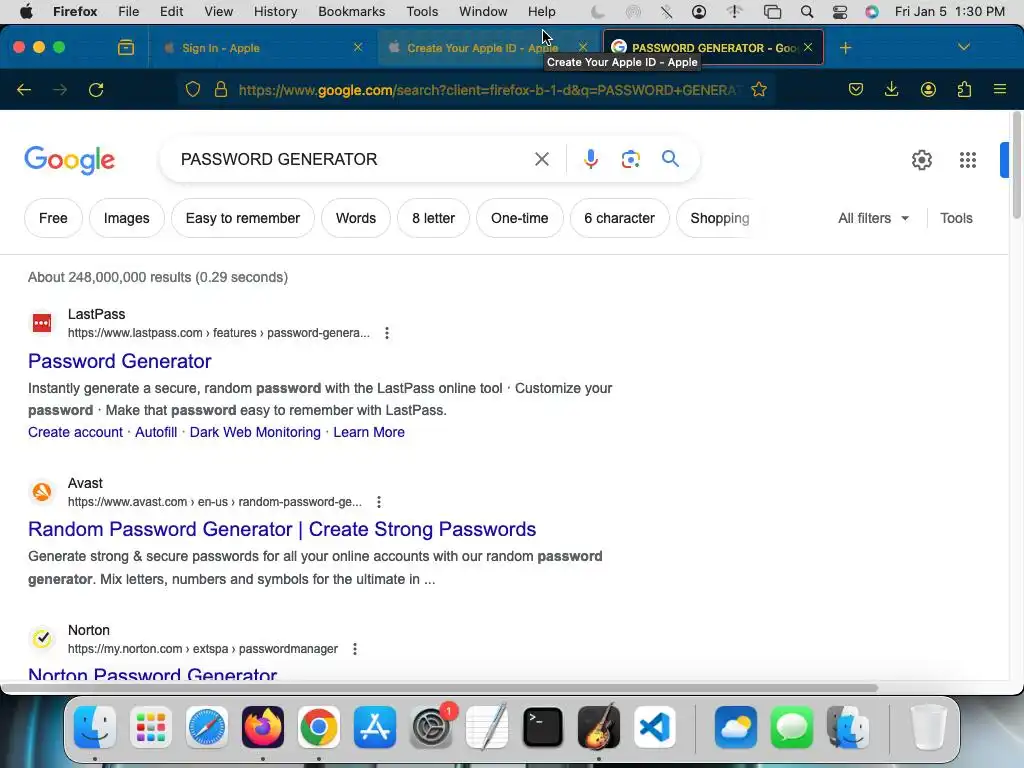Apply the Words filter chip

point(356,218)
